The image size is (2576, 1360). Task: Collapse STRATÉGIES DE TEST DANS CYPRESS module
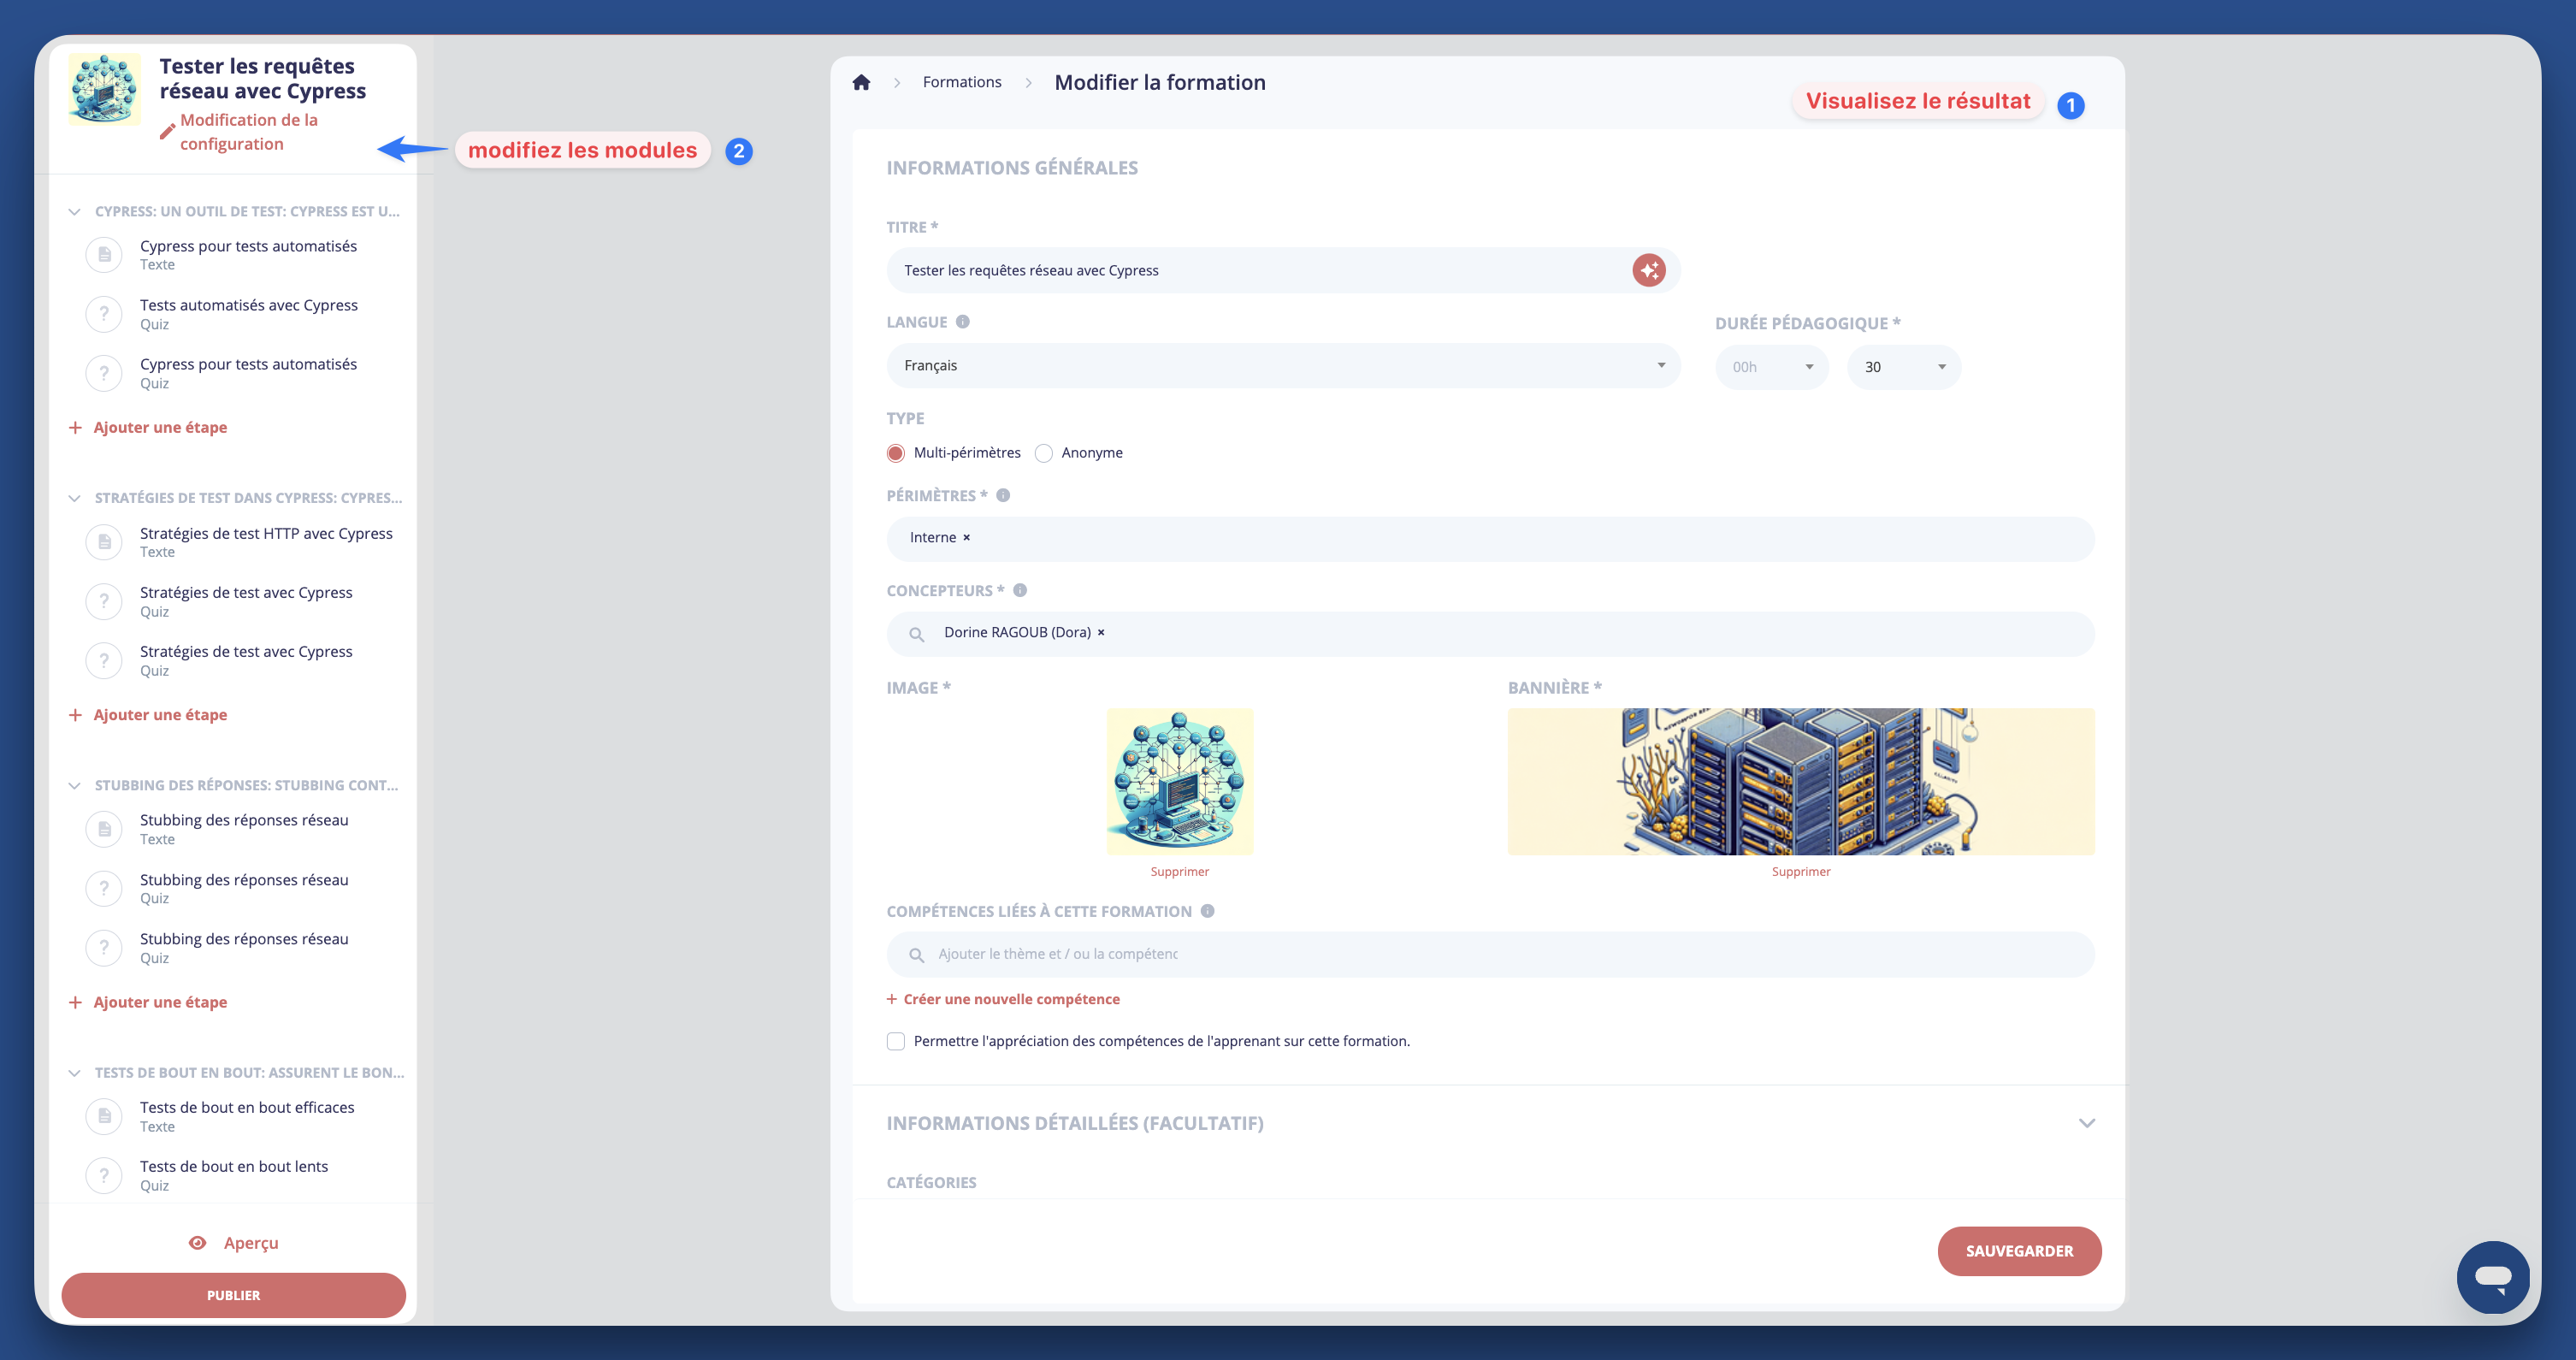(74, 498)
